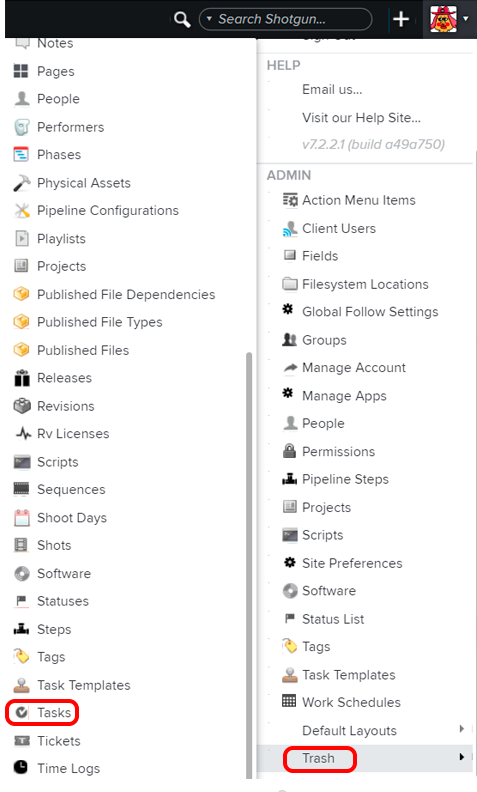The width and height of the screenshot is (477, 792).
Task: Open Visit our Help Site... link
Action: [x=361, y=118]
